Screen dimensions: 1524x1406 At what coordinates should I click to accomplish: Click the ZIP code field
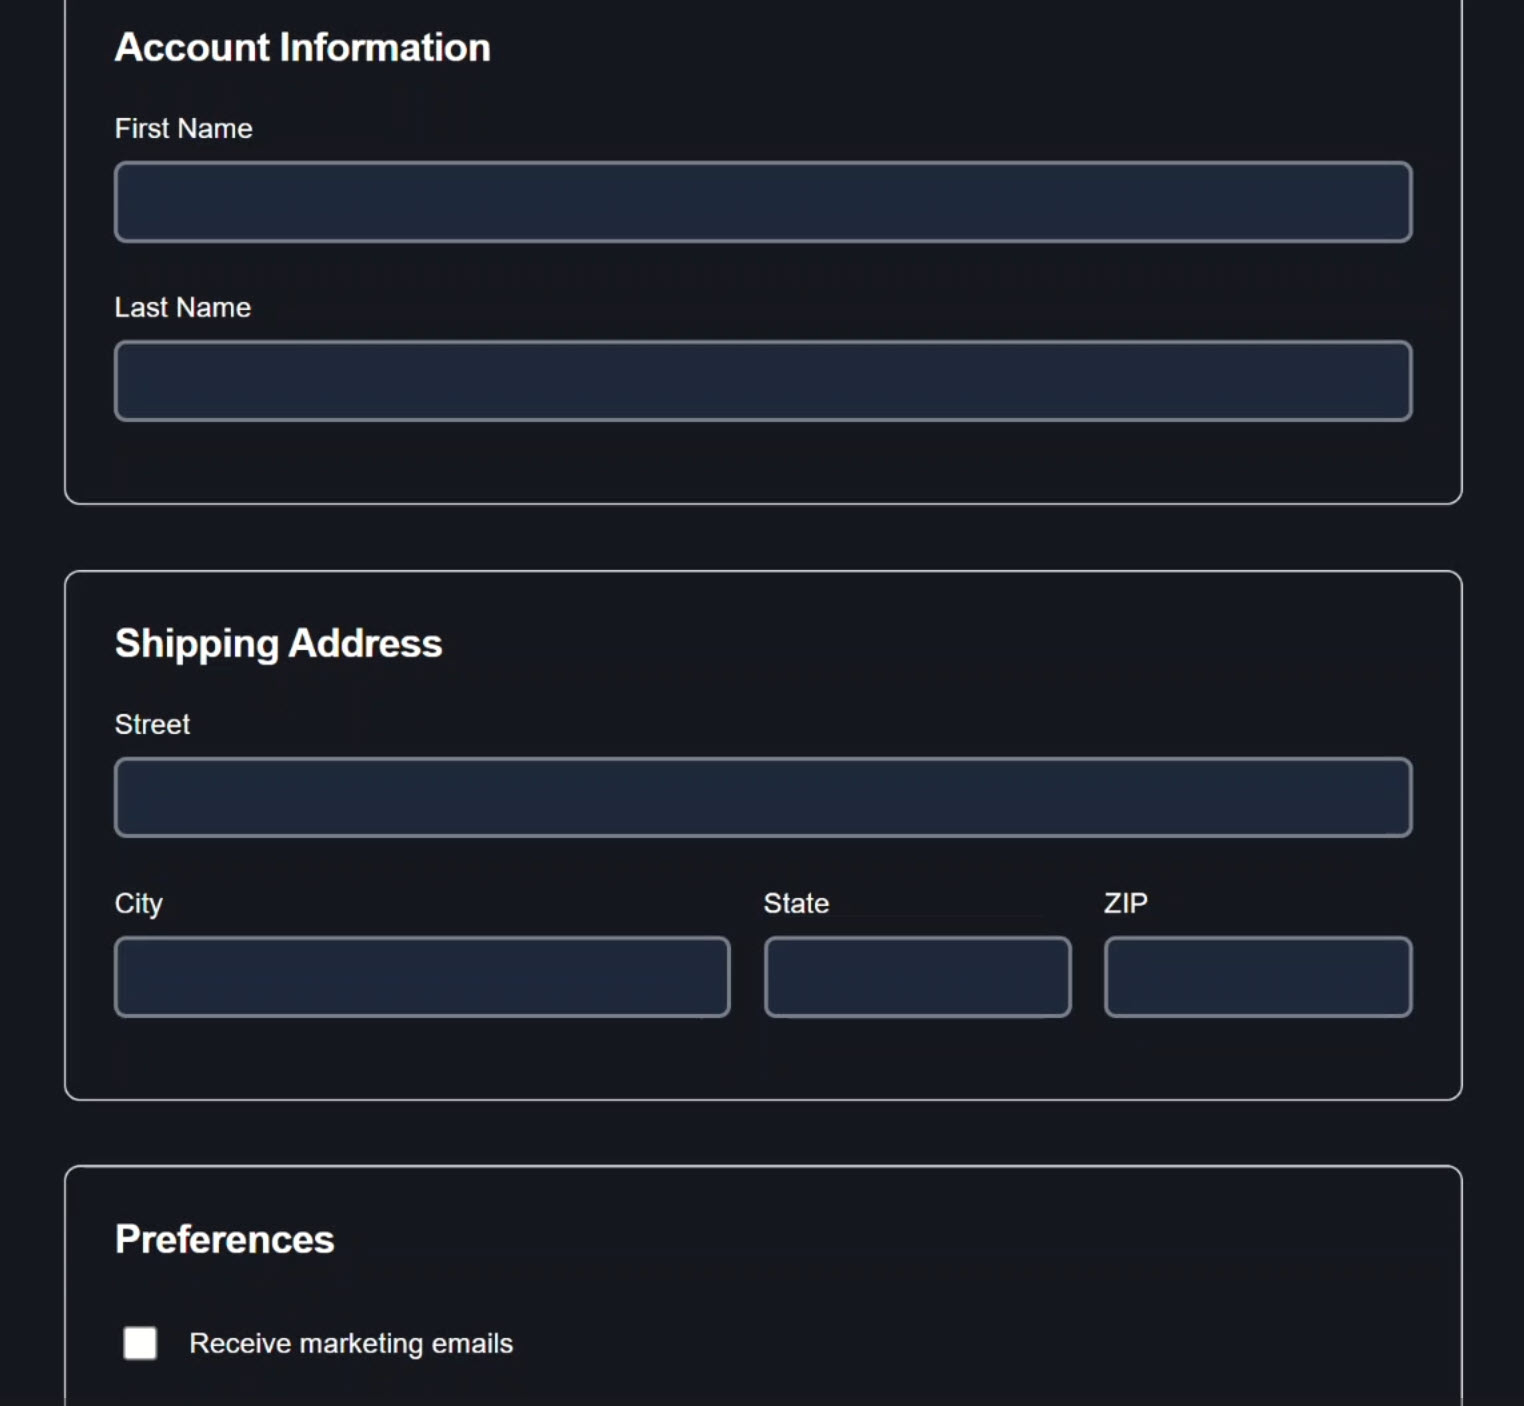point(1258,976)
